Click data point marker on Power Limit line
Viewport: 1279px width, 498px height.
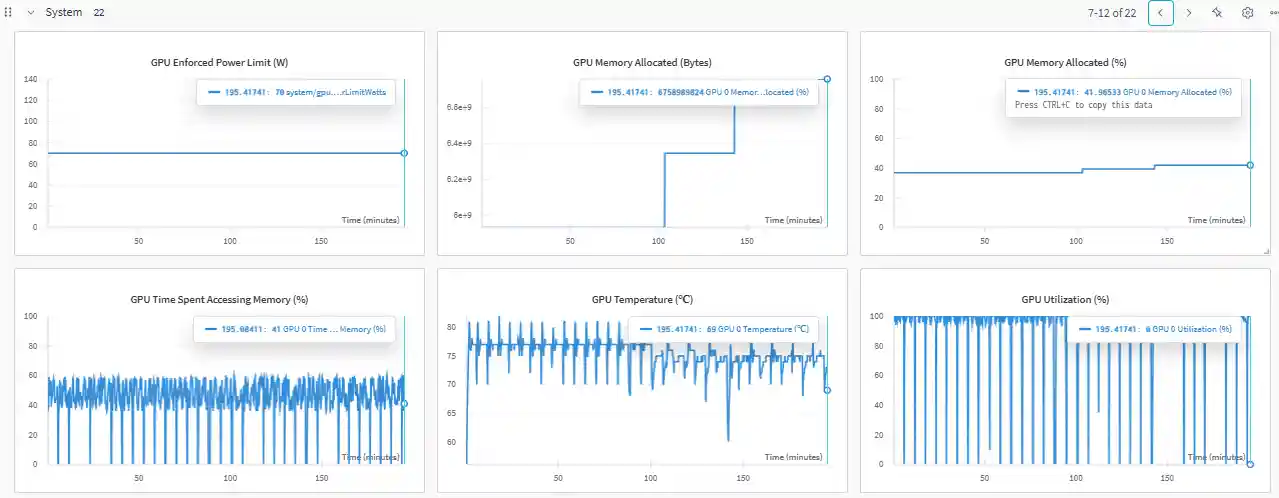coord(404,153)
